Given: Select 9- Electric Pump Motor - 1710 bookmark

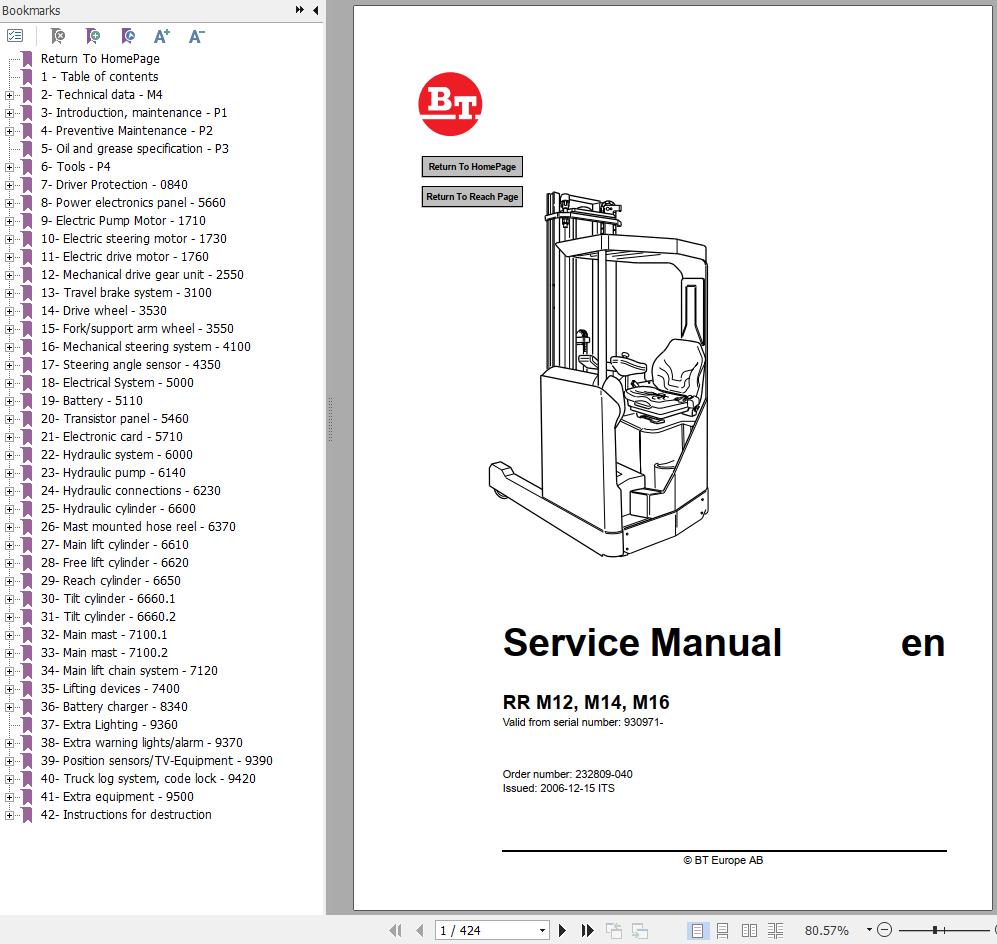Looking at the screenshot, I should 123,221.
